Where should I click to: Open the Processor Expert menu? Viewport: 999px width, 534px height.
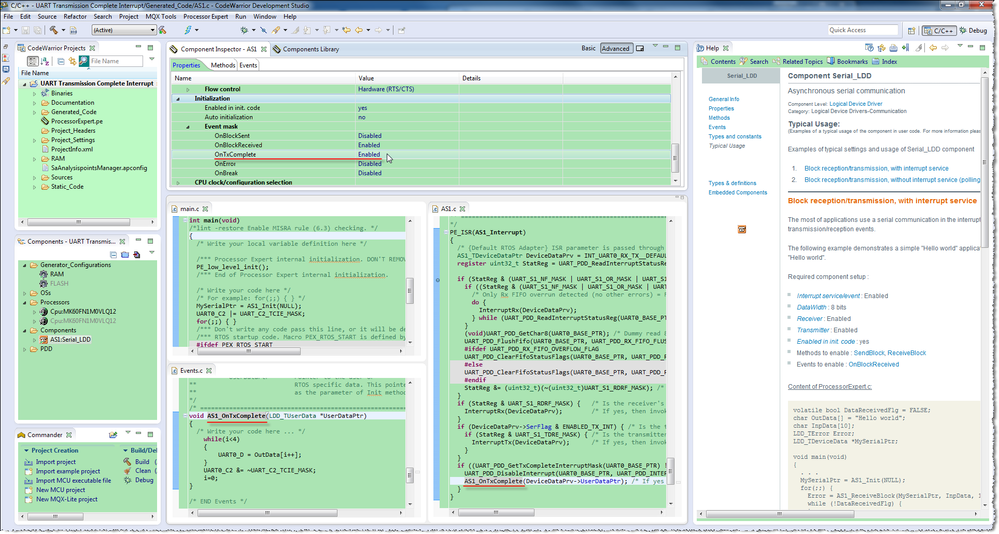coord(205,17)
